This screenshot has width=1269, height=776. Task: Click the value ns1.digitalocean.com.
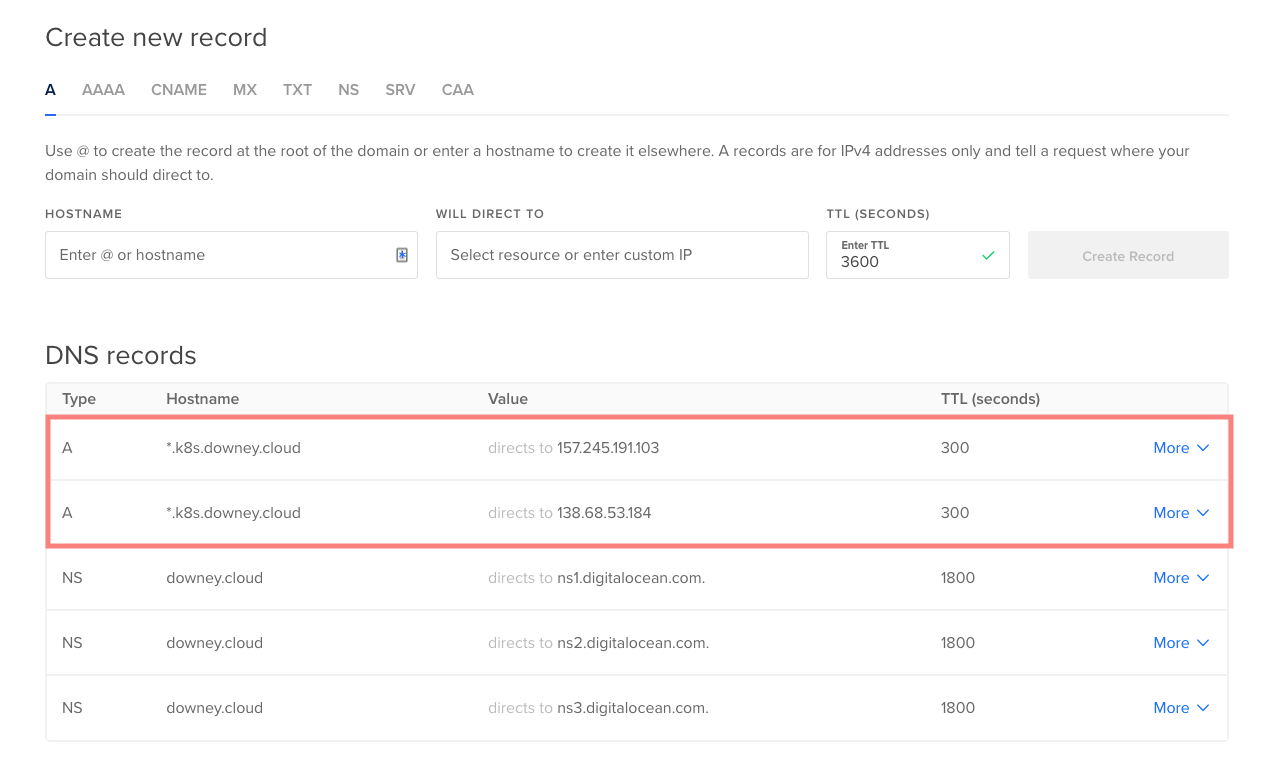point(631,578)
